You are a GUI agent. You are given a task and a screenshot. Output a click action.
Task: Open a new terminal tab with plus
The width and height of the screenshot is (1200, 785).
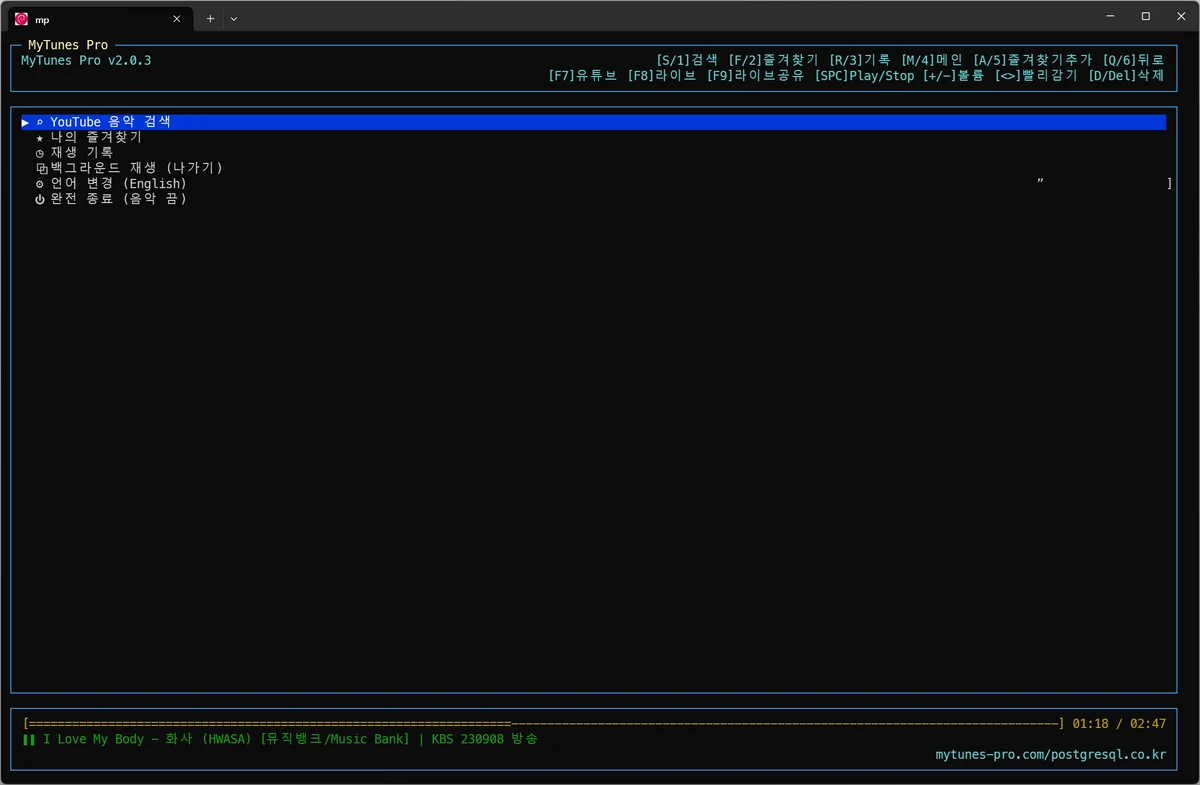(210, 18)
